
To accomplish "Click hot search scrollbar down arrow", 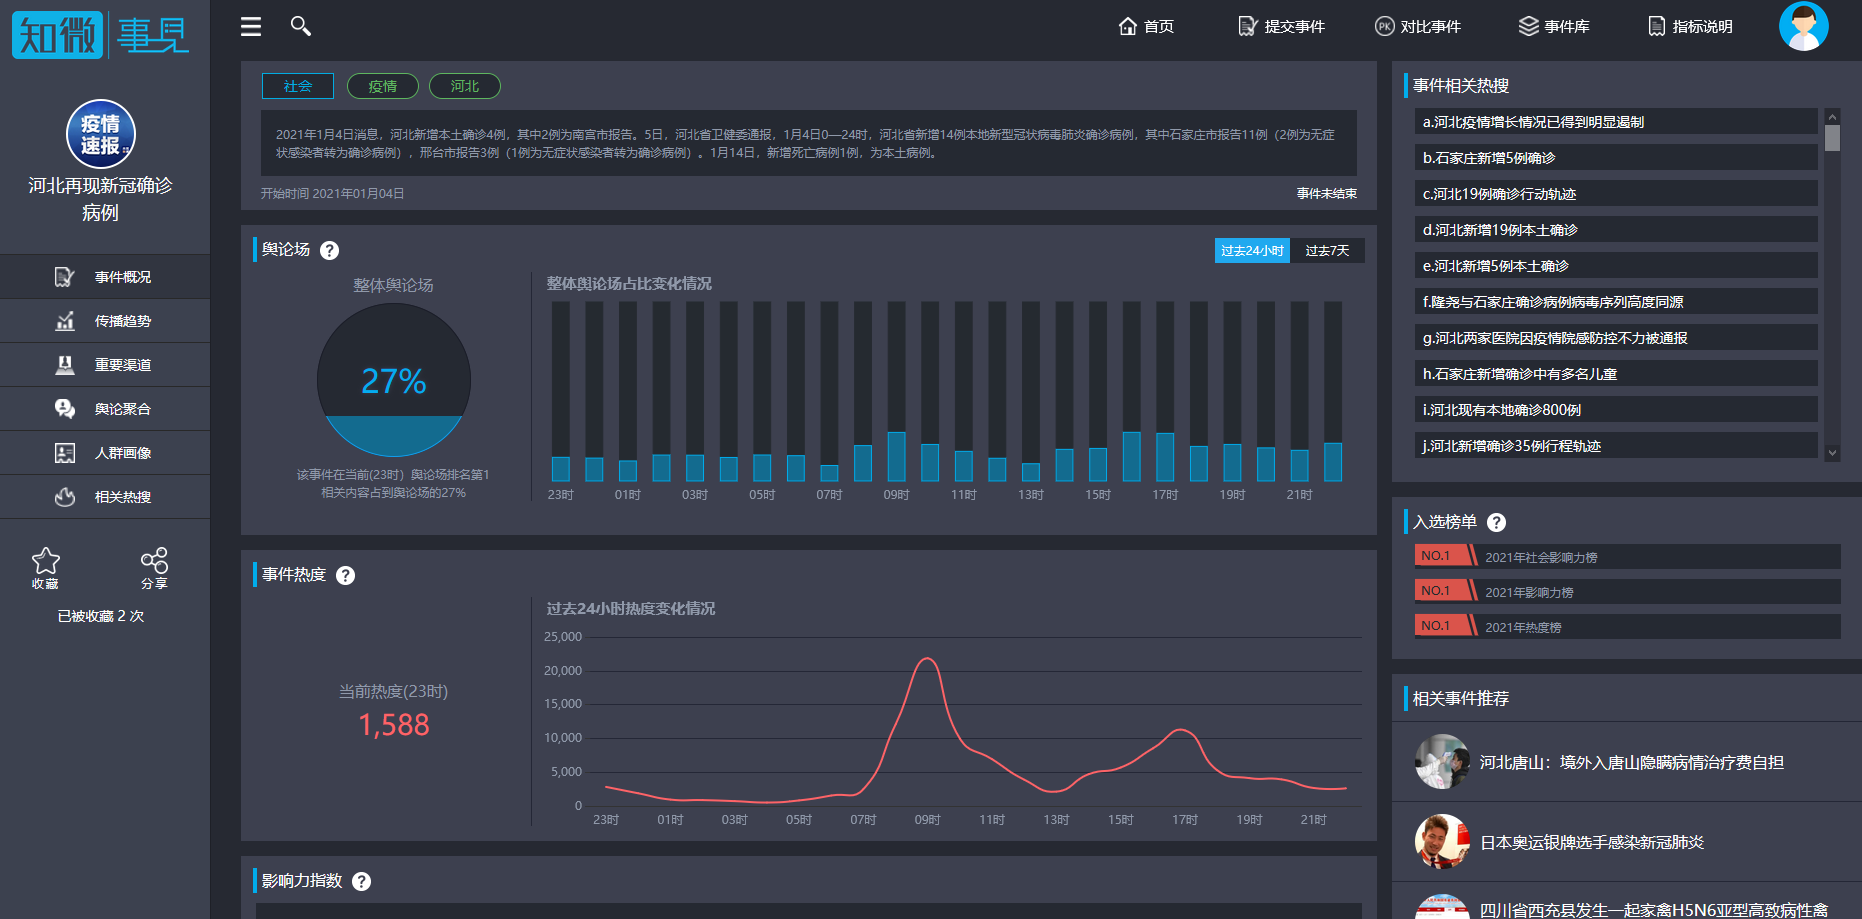I will click(1832, 453).
